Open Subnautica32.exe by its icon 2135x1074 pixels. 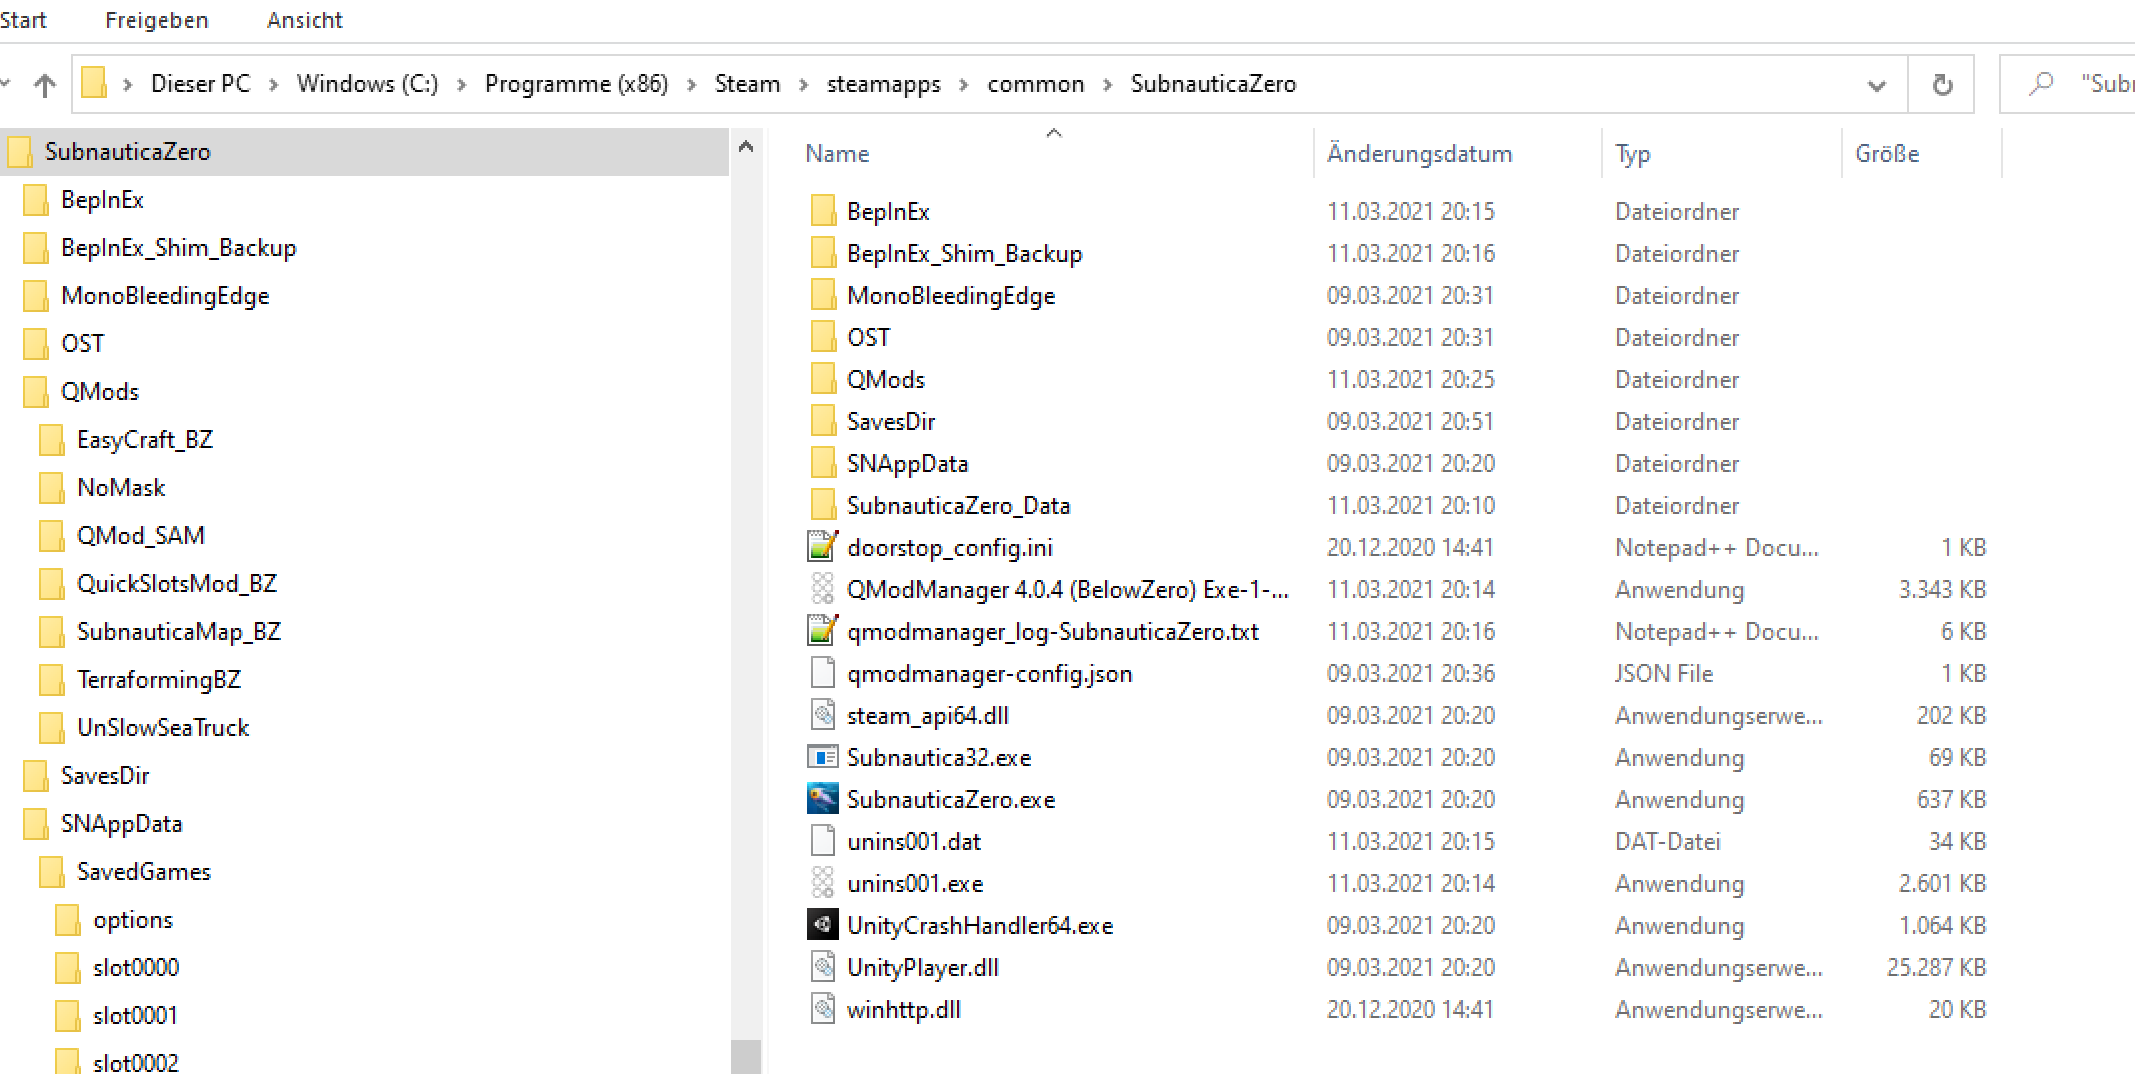point(822,757)
